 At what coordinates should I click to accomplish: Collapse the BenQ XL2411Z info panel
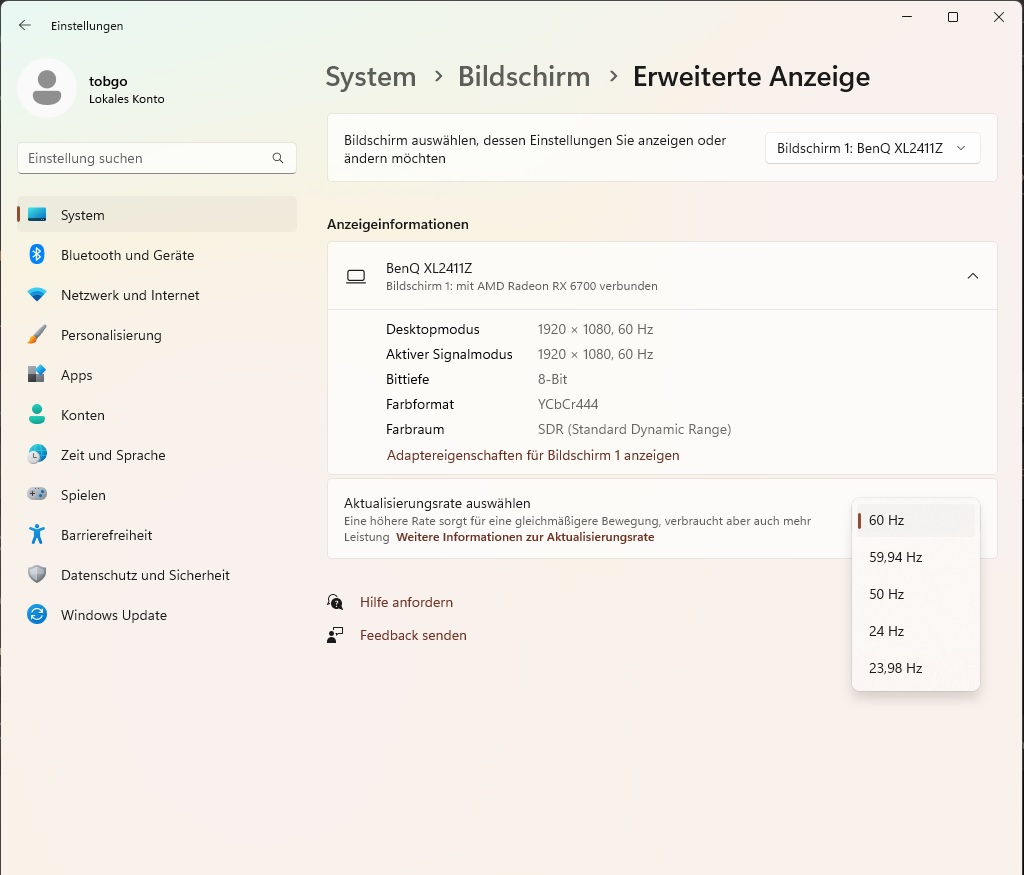click(x=972, y=276)
